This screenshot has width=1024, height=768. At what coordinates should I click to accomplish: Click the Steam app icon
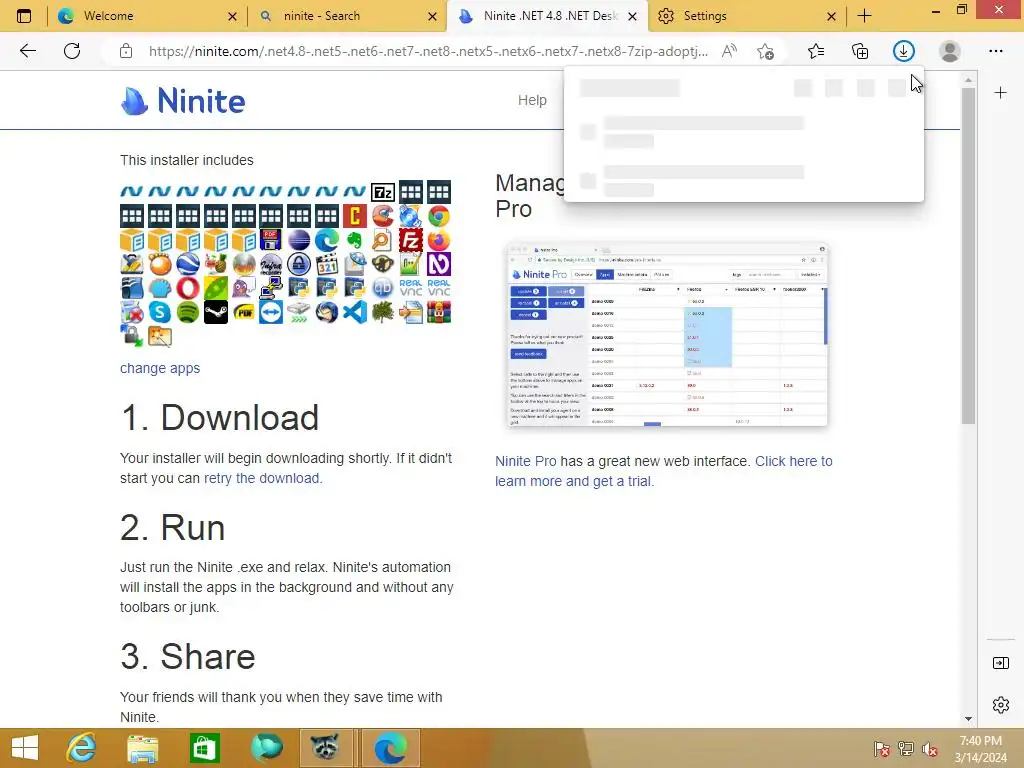pos(216,312)
